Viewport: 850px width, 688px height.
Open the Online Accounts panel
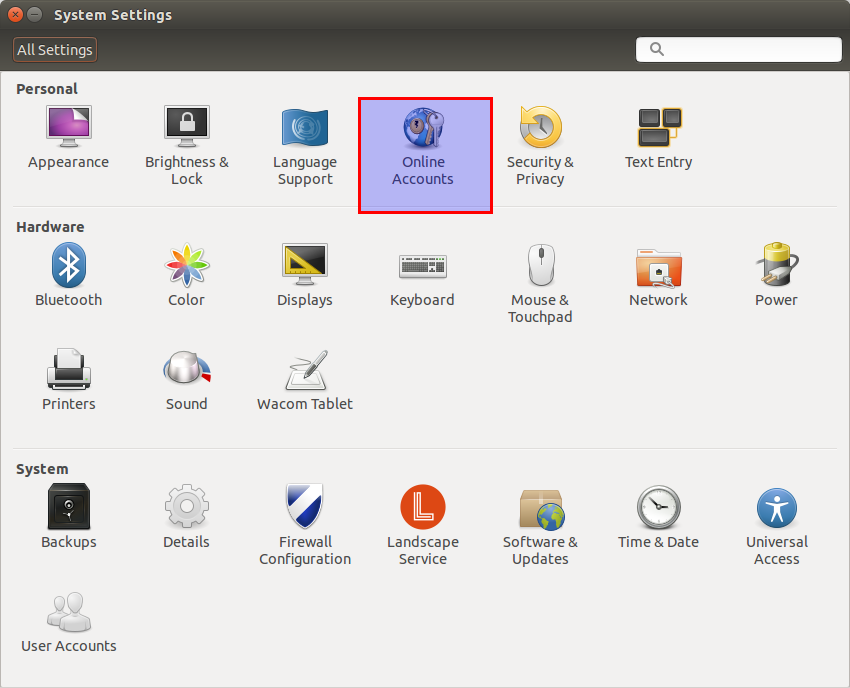(425, 155)
